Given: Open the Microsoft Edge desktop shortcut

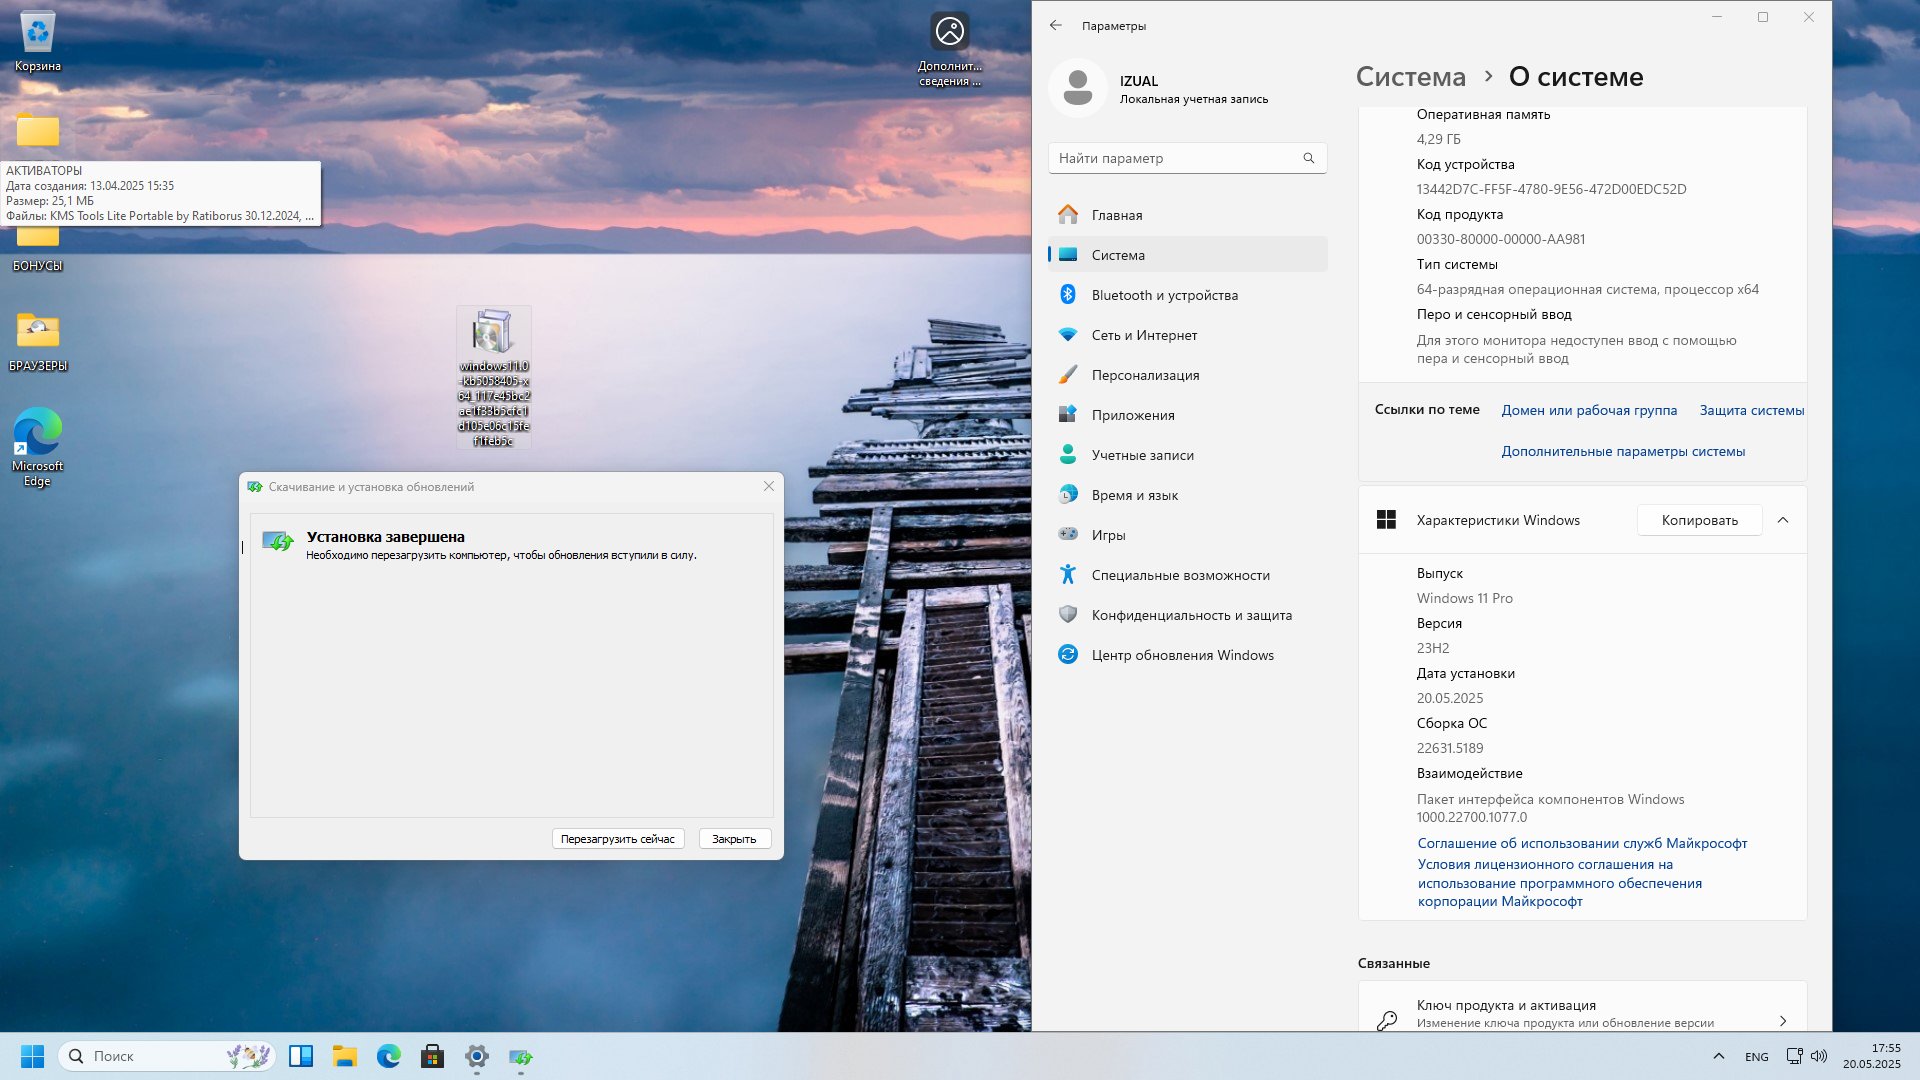Looking at the screenshot, I should pyautogui.click(x=37, y=434).
